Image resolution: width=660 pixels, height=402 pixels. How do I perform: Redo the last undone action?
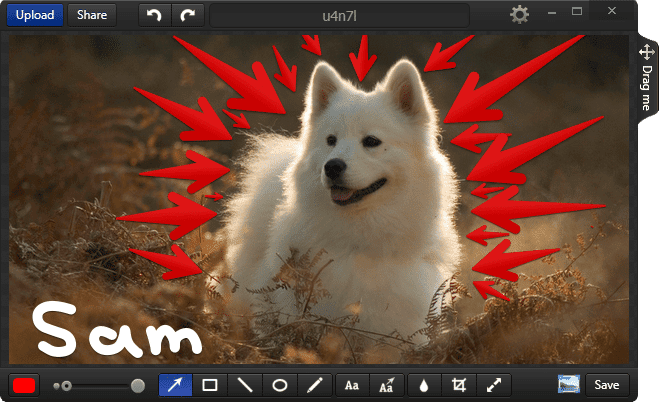coord(187,15)
